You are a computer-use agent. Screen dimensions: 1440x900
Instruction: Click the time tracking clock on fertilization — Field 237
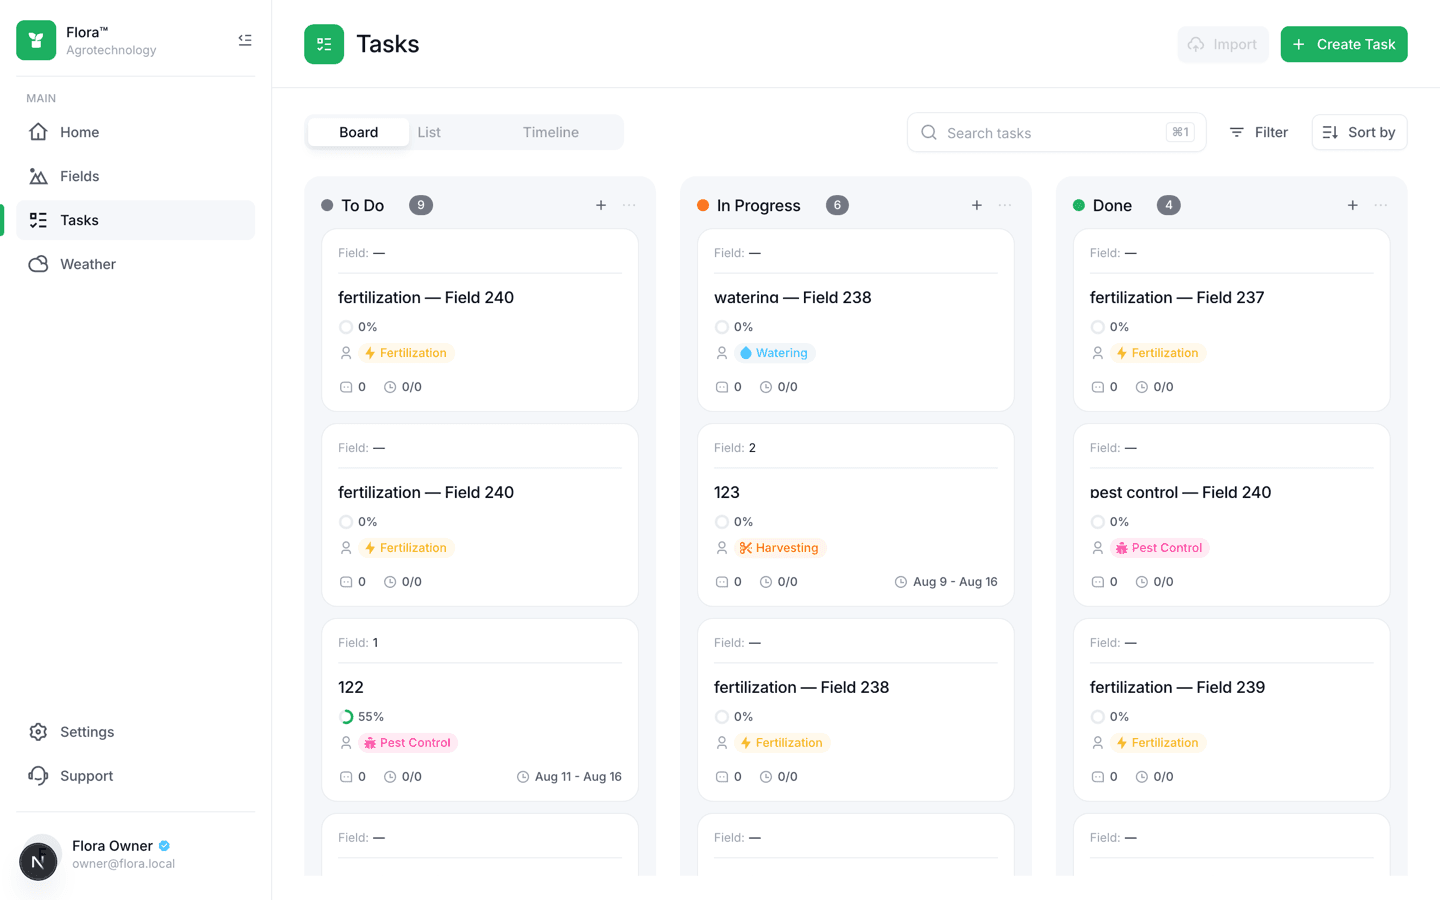tap(1142, 387)
